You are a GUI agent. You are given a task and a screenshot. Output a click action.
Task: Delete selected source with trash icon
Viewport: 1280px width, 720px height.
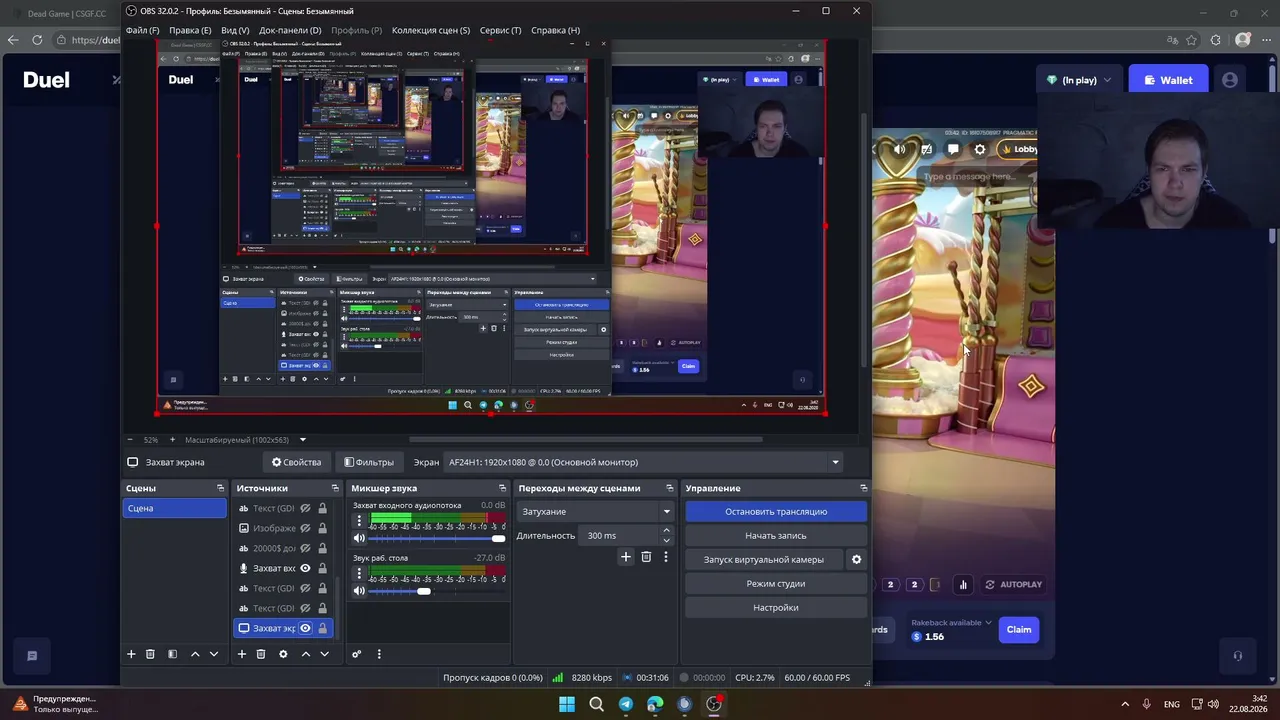coord(261,654)
